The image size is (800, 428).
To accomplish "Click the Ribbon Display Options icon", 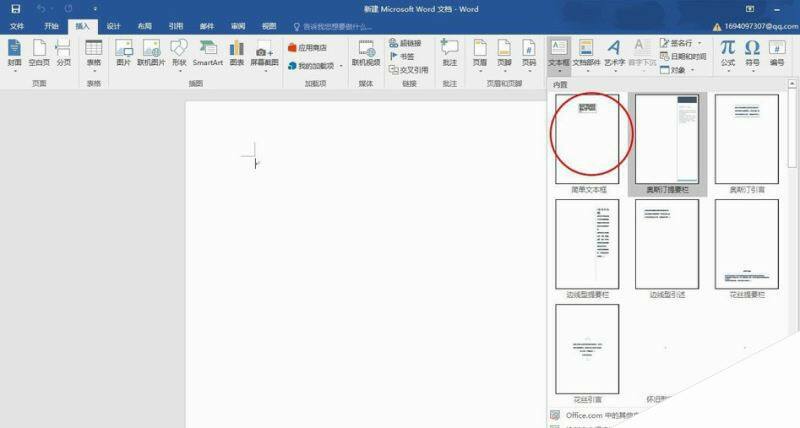I will [x=749, y=9].
